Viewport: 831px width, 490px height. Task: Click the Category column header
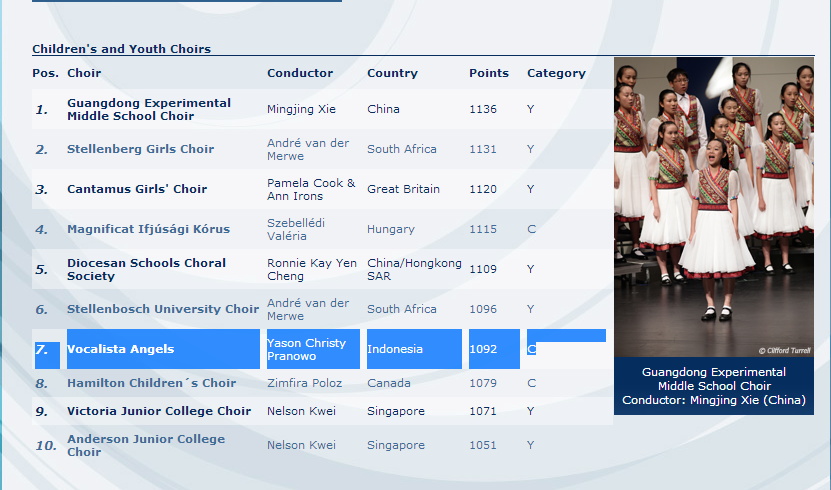click(x=556, y=73)
